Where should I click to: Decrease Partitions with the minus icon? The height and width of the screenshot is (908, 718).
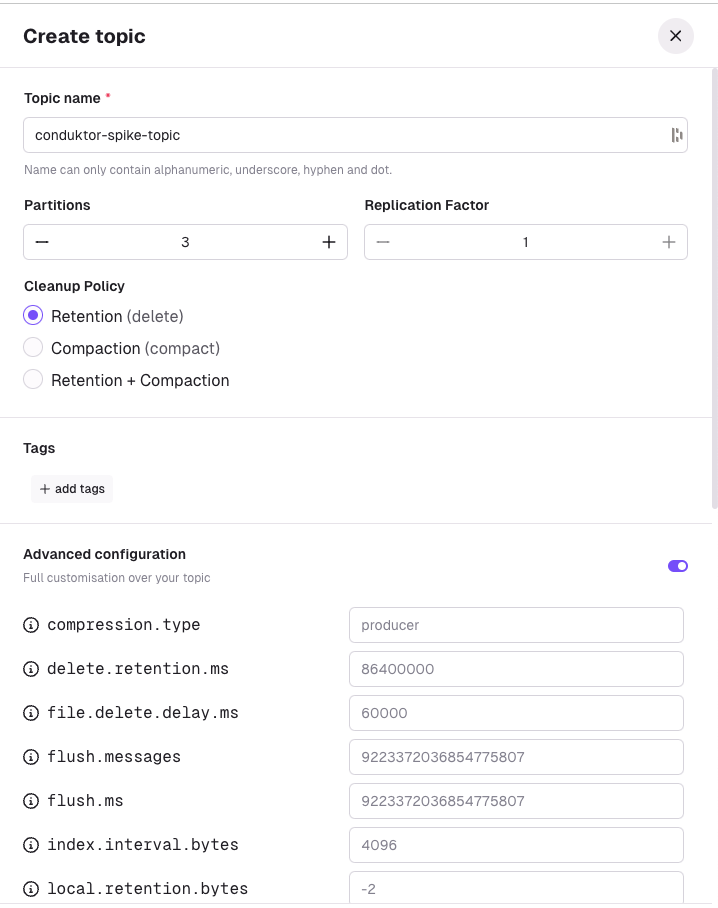[42, 242]
